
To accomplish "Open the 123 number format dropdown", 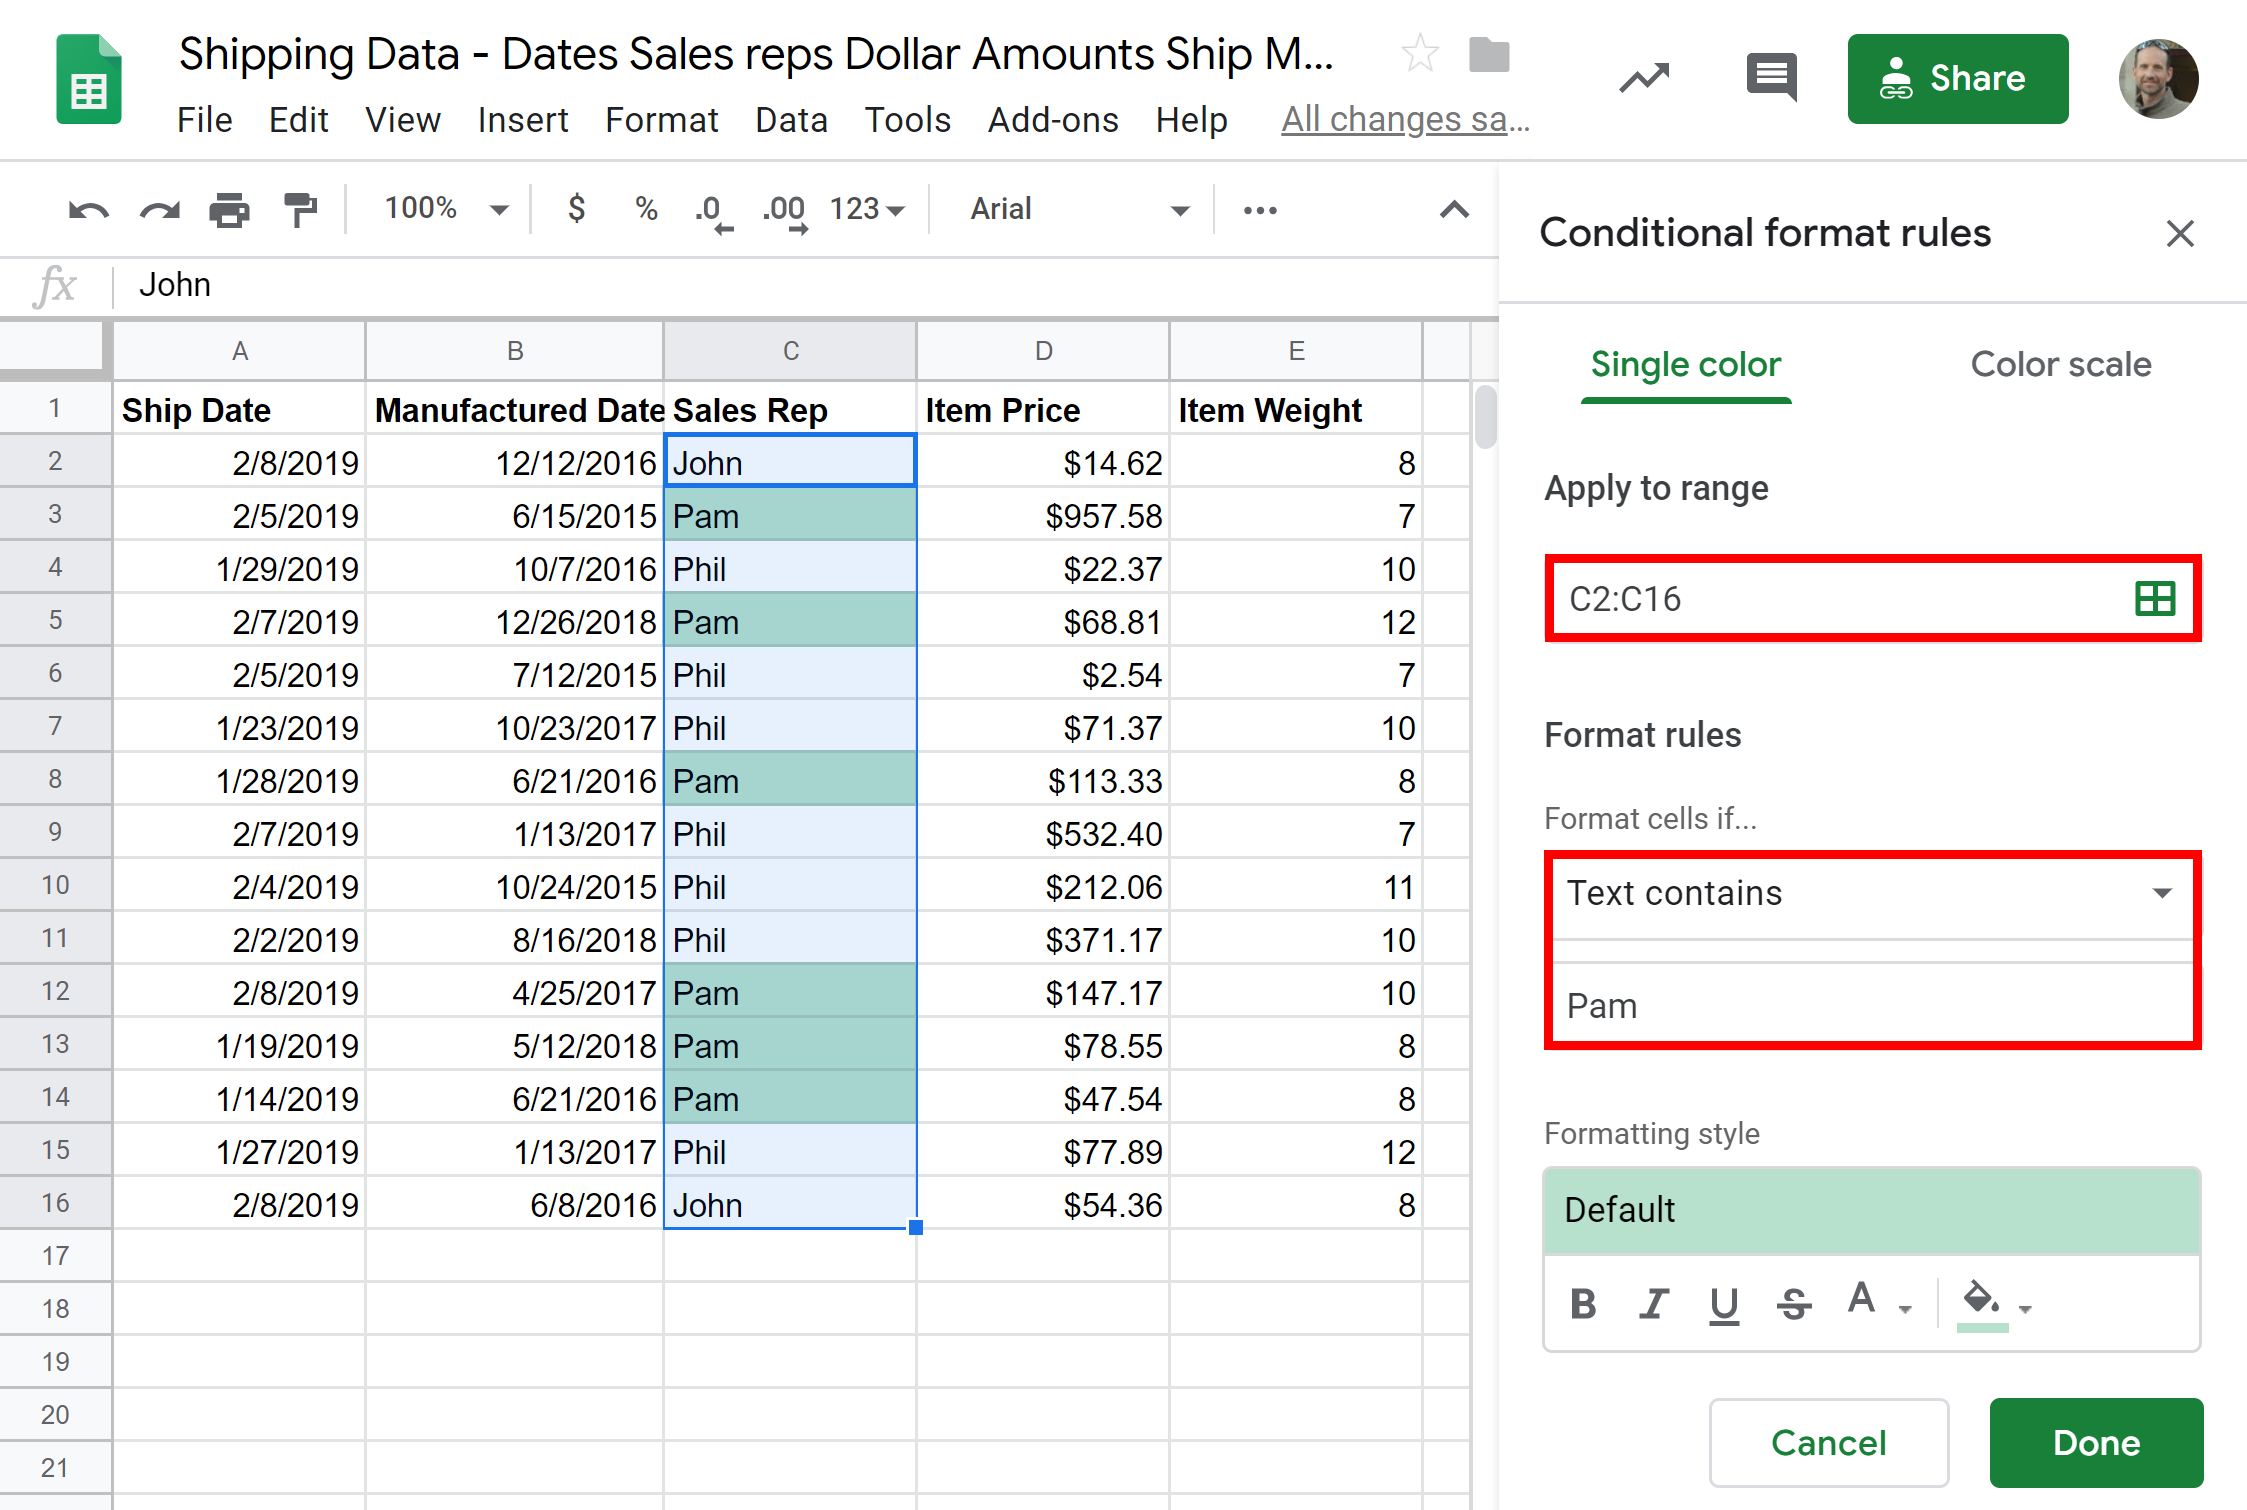I will pos(866,208).
